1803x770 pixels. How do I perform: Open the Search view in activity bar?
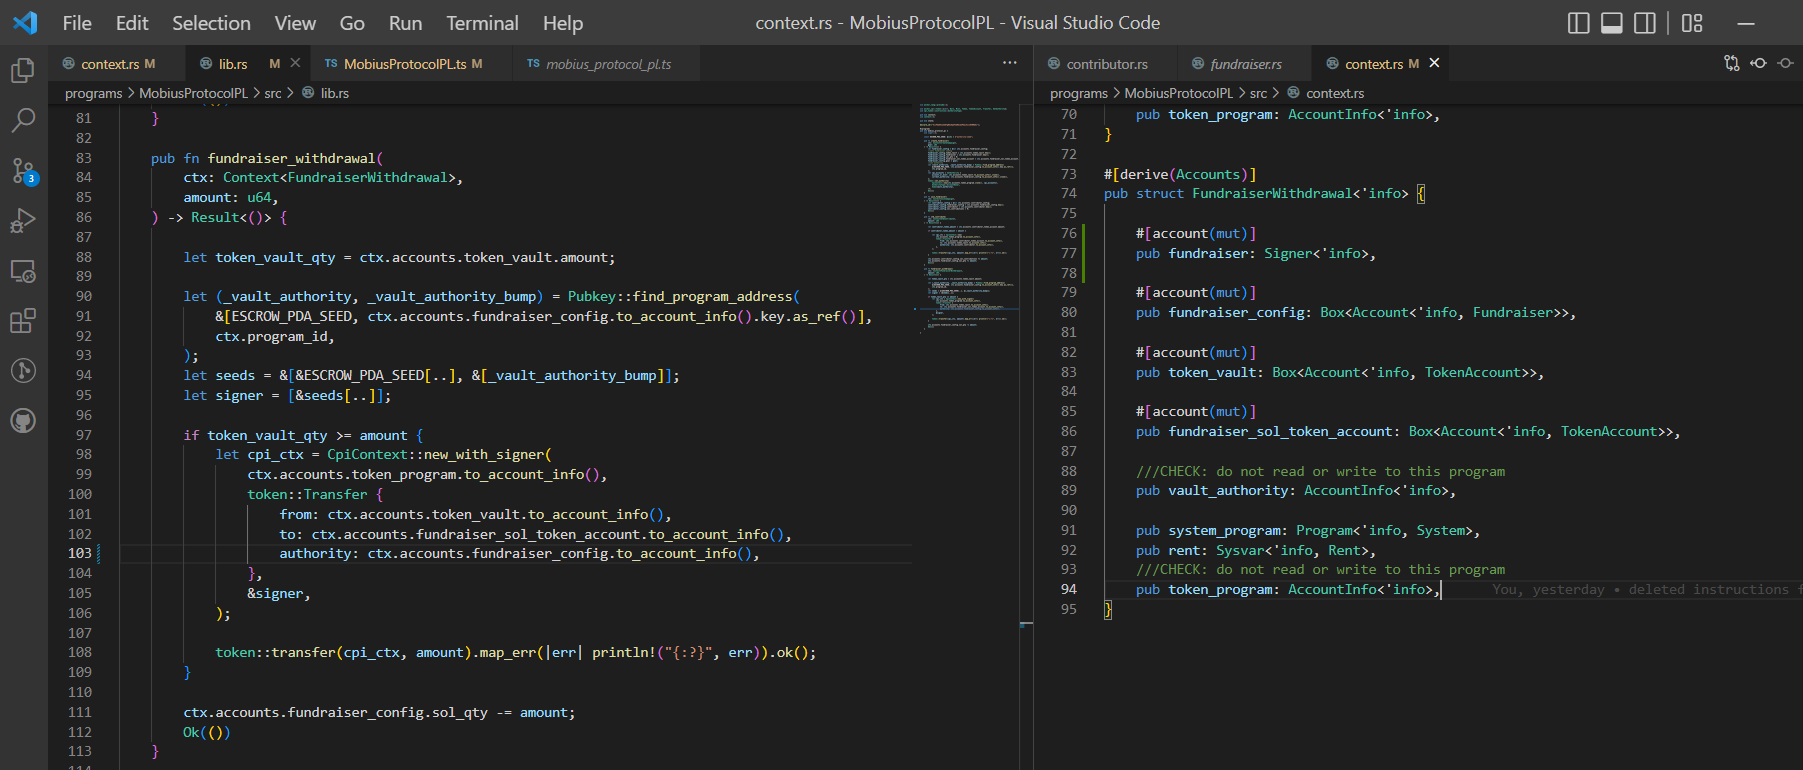coord(23,120)
